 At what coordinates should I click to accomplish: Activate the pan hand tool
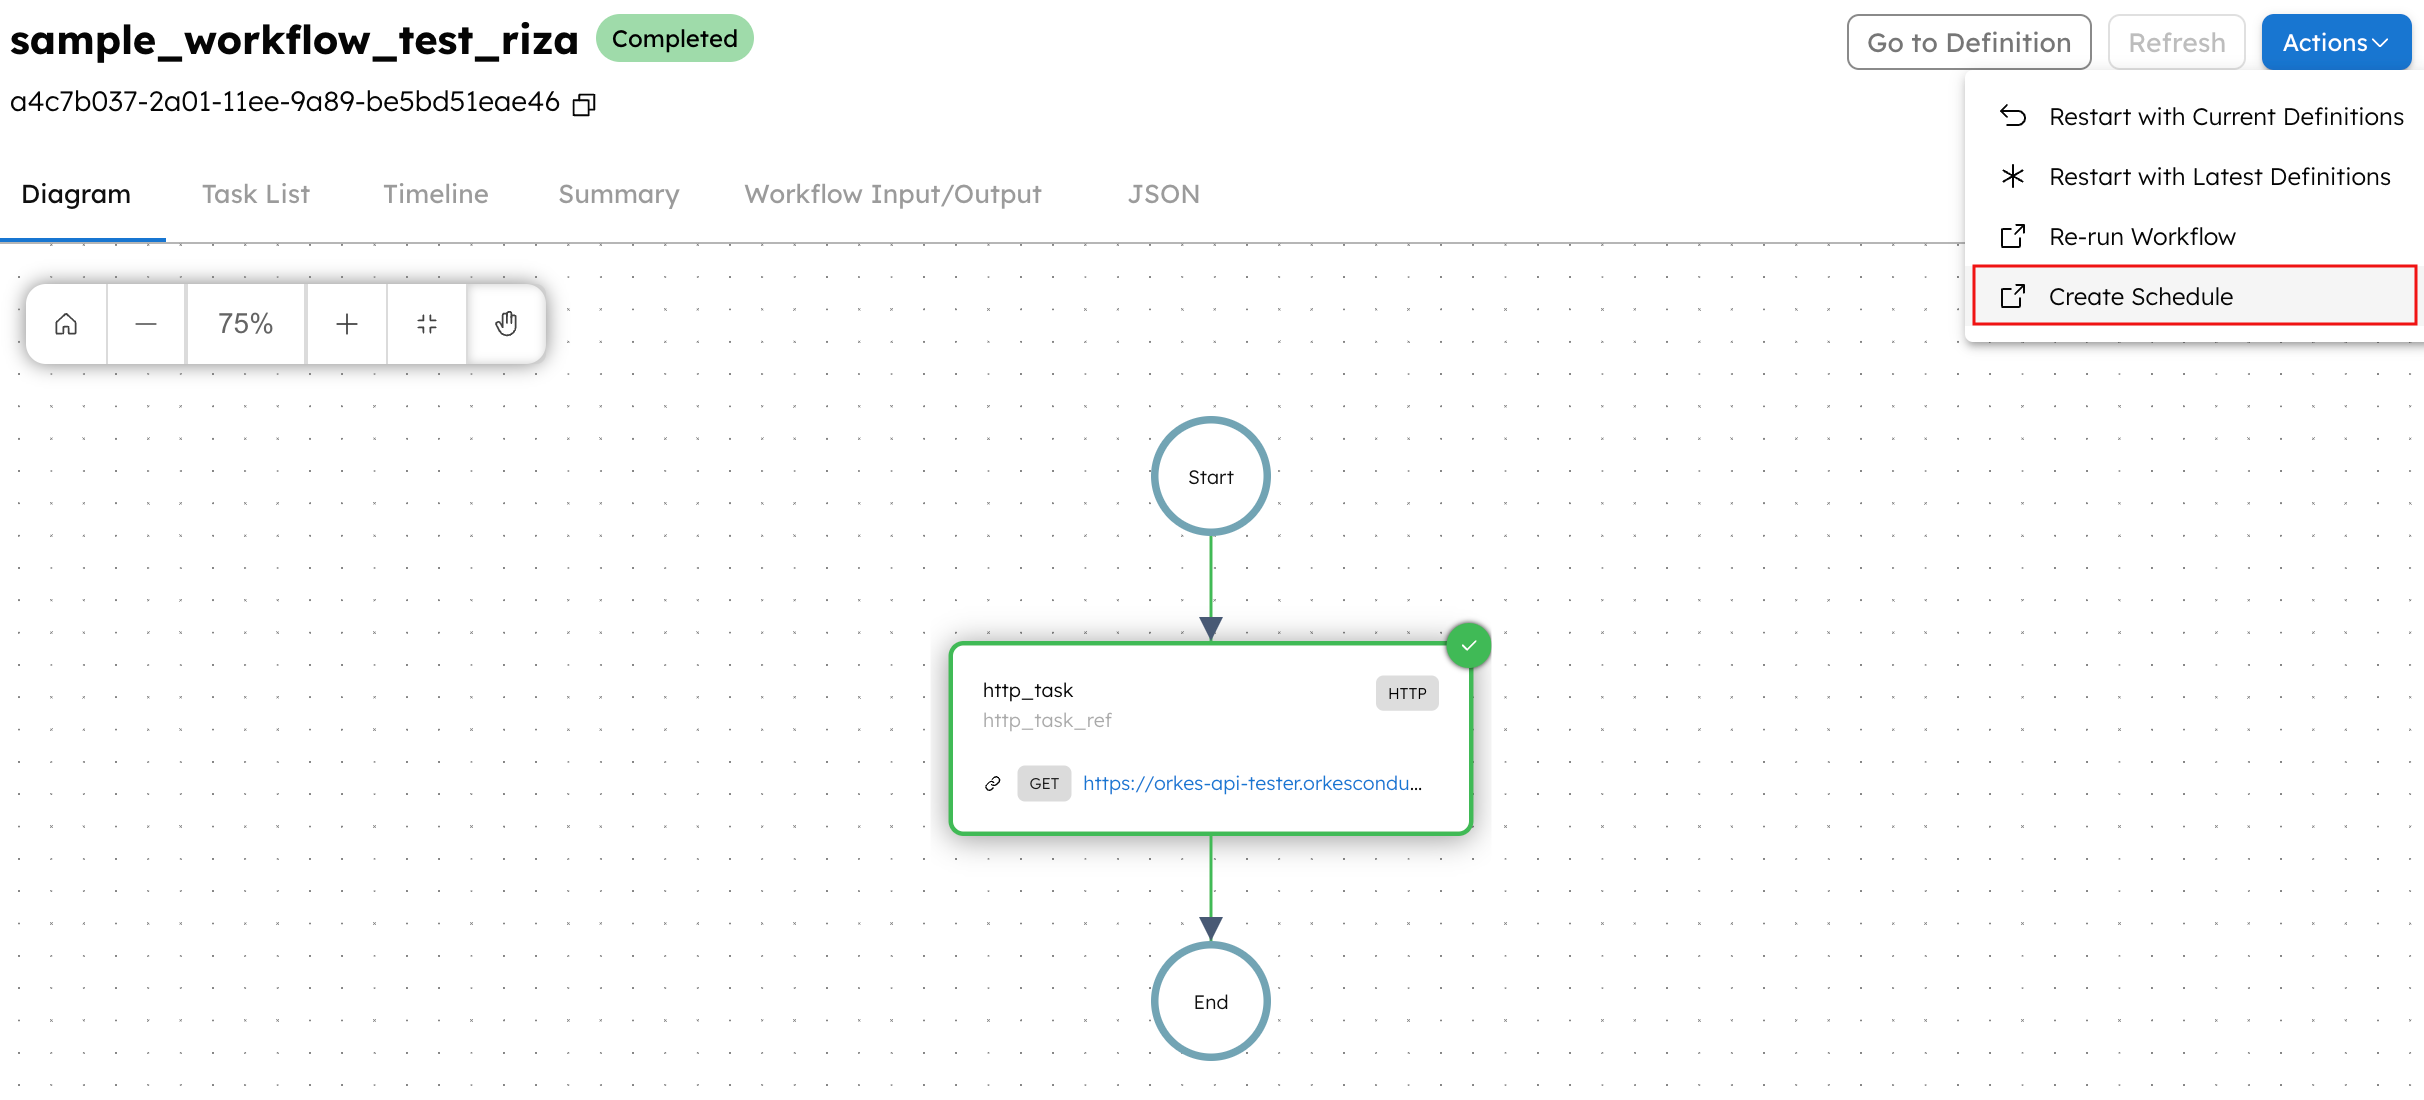[506, 322]
